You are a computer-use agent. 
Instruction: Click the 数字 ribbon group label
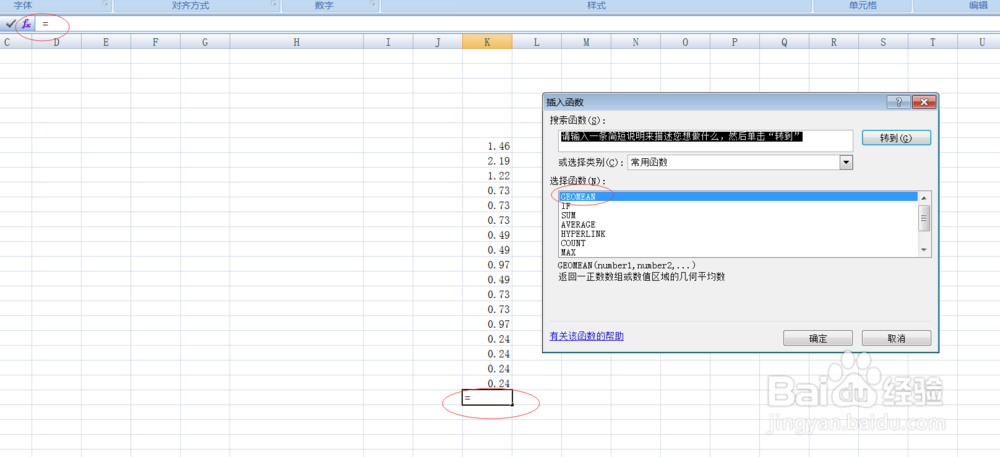coord(324,5)
